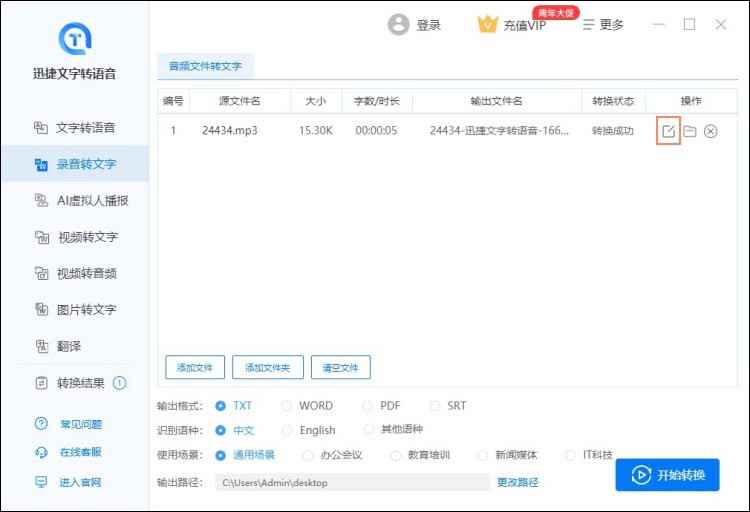Click the 转换成功 status cell

tap(613, 131)
